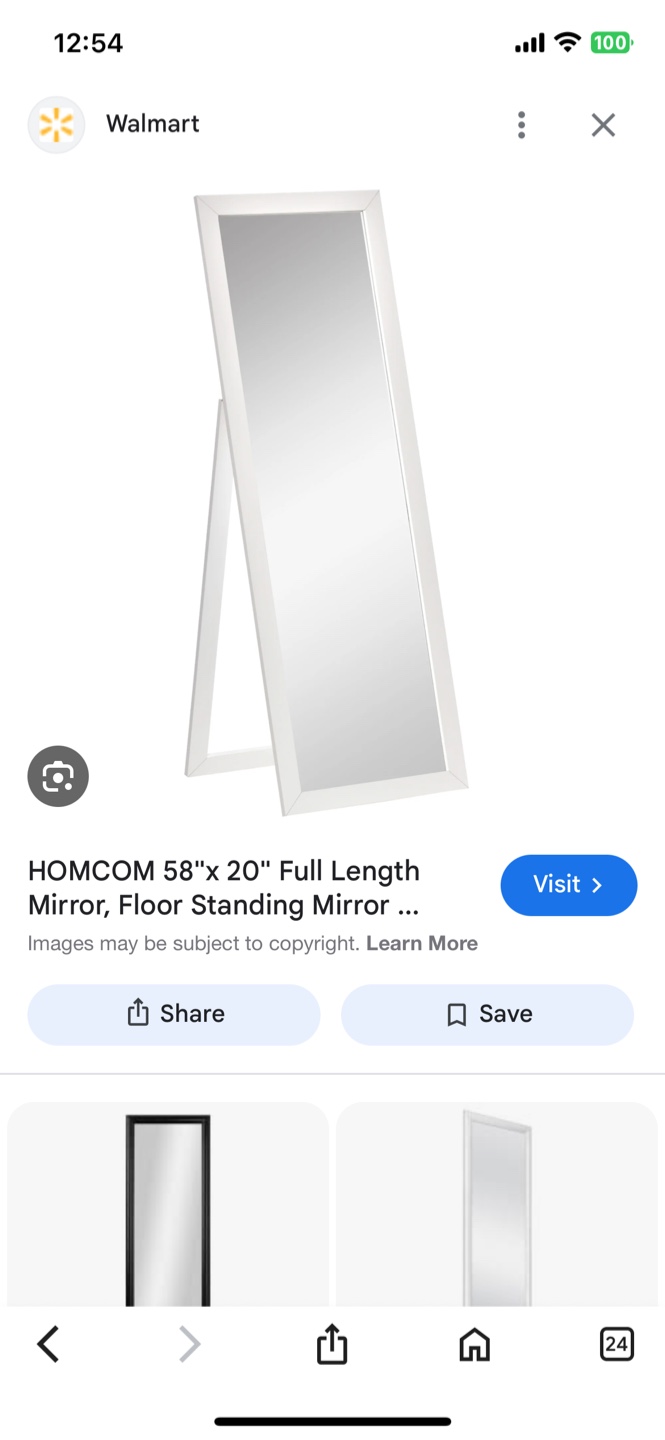Tap the chevron arrow inside Visit button
The image size is (665, 1440).
pyautogui.click(x=597, y=885)
